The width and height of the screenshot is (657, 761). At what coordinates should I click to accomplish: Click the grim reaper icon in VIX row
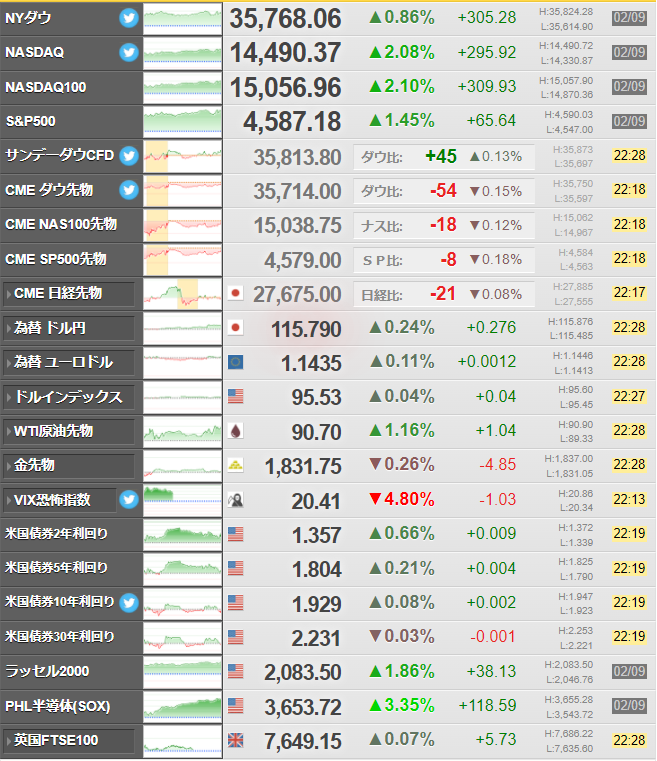click(x=236, y=500)
